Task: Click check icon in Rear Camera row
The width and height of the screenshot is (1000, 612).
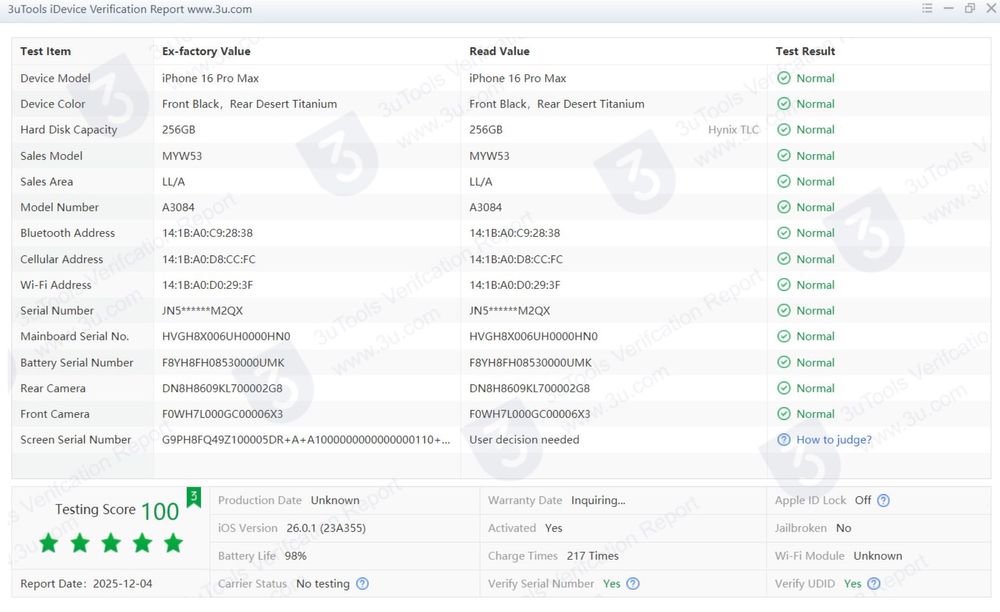Action: [x=784, y=388]
